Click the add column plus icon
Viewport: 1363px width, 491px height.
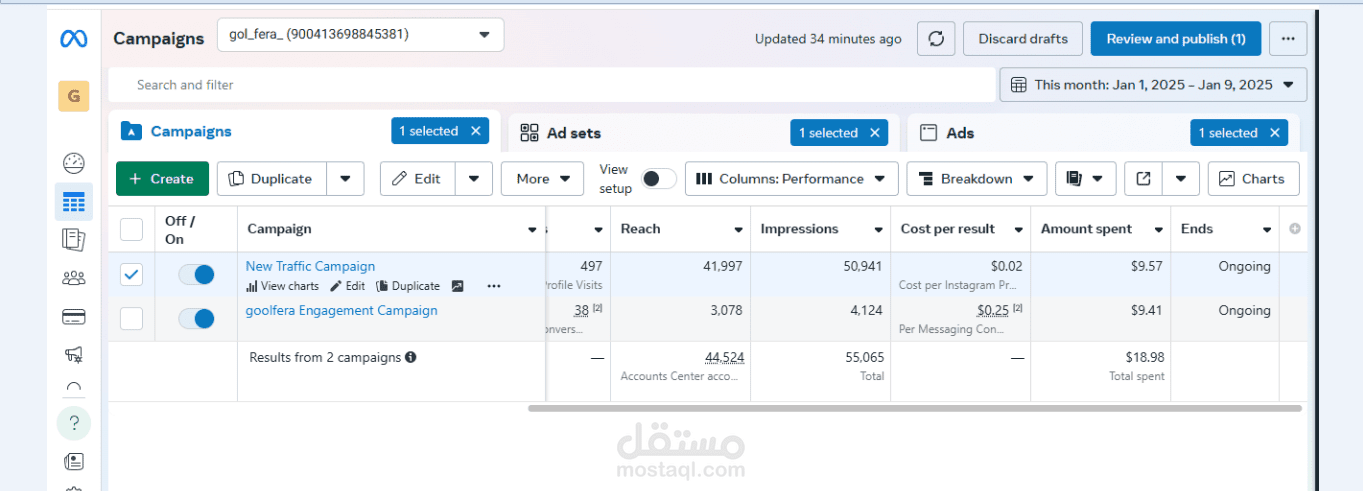1295,229
